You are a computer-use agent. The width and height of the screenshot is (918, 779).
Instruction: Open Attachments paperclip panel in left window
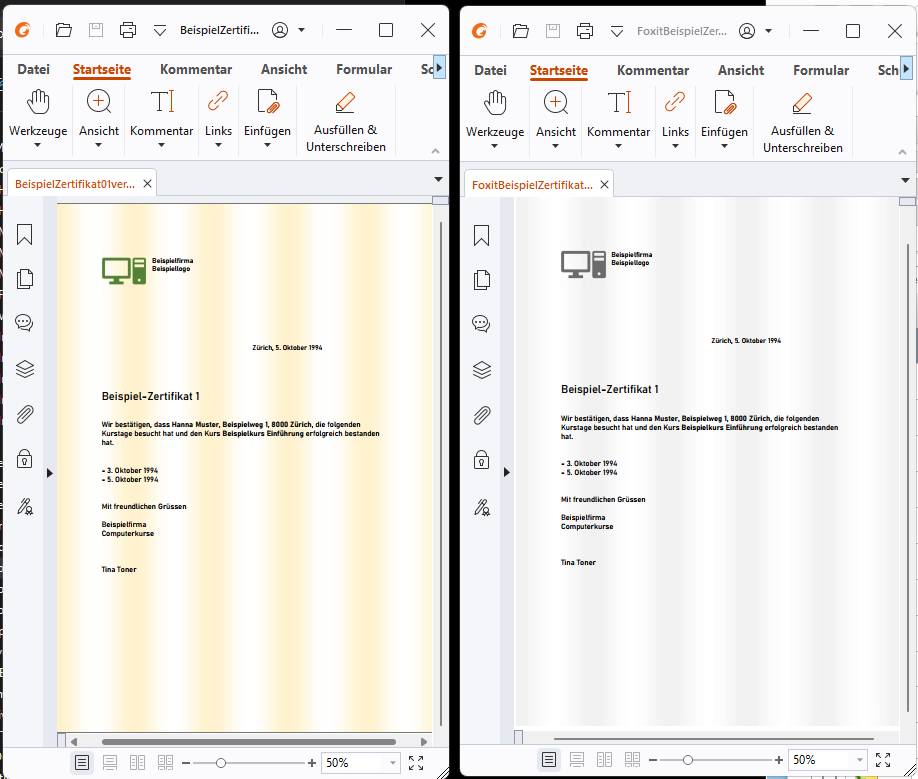tap(25, 414)
